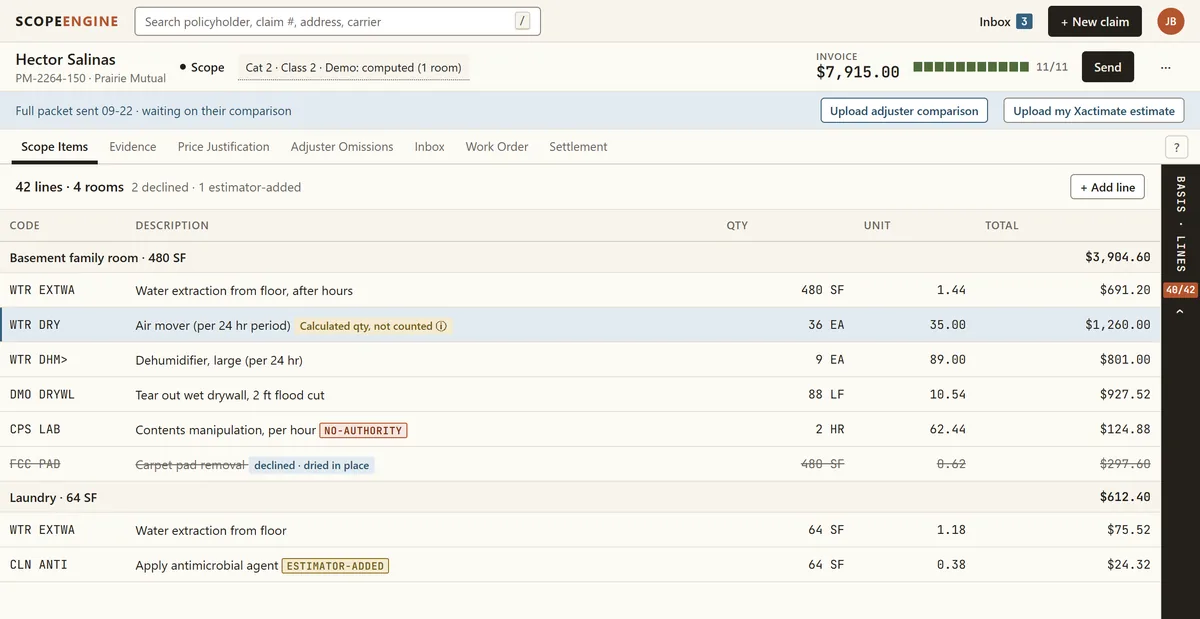Click the declined dried in place tag
This screenshot has height=619, width=1200.
[312, 465]
